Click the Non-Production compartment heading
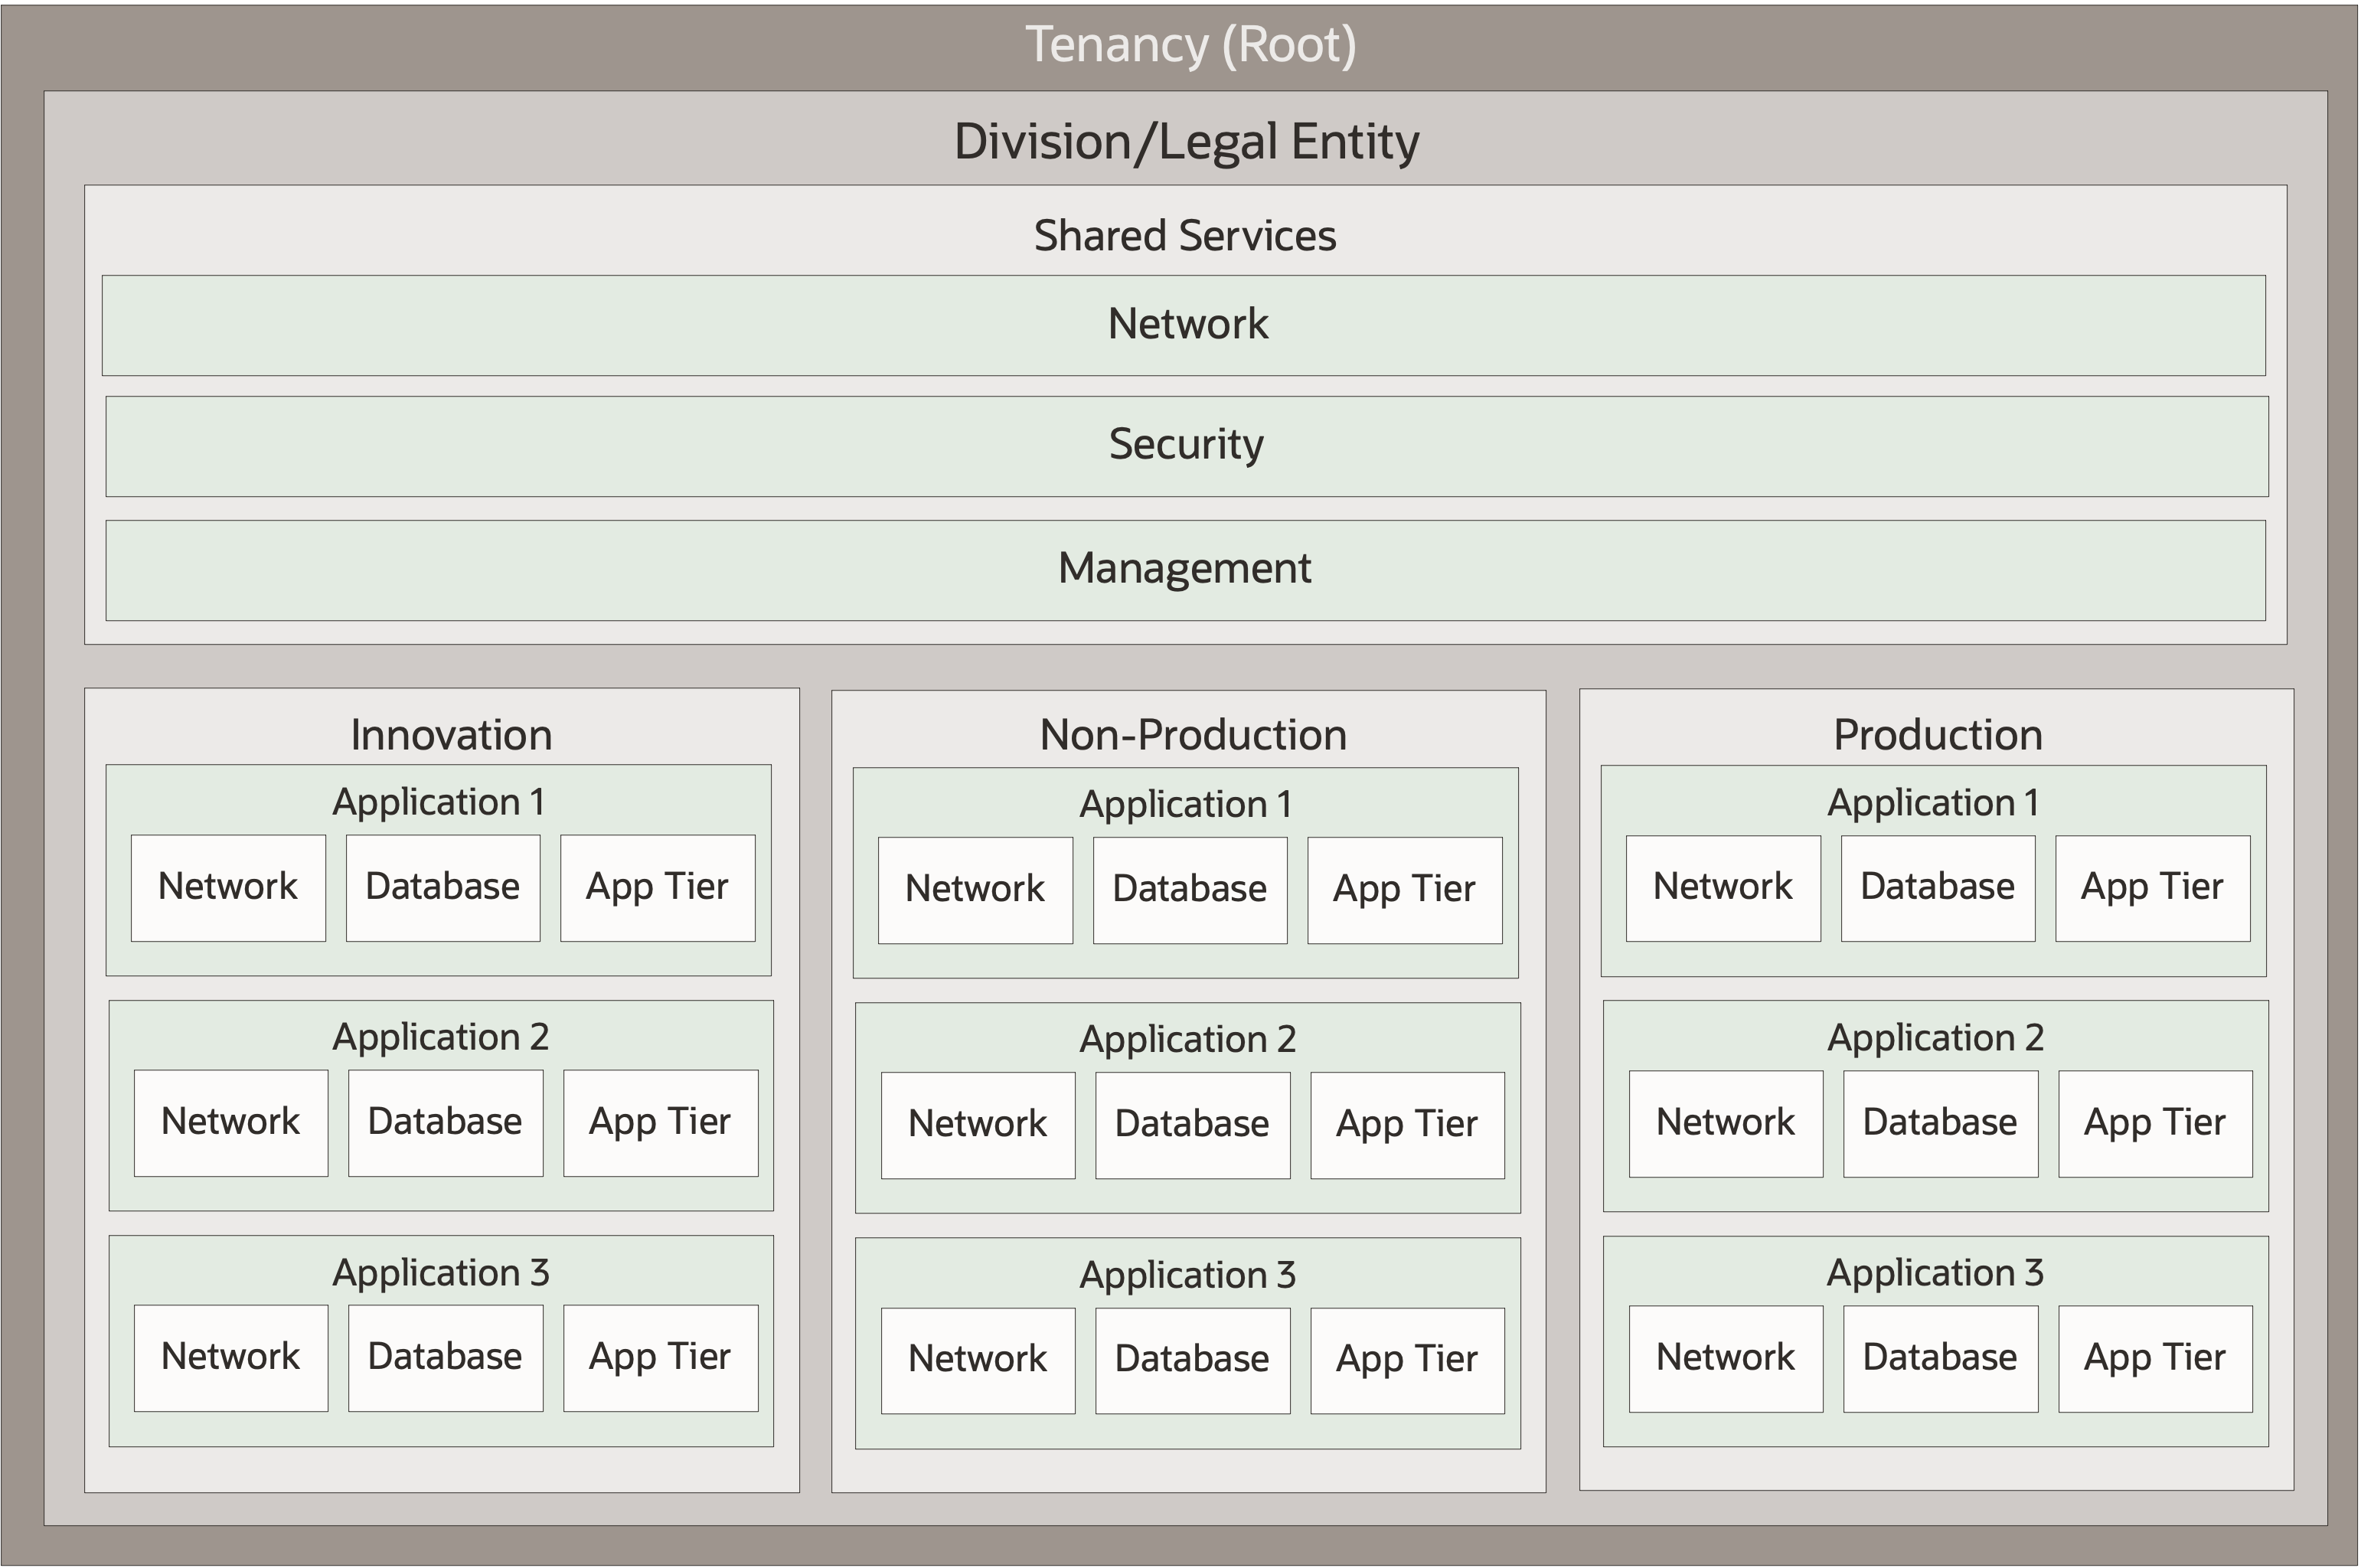Image resolution: width=2361 pixels, height=1568 pixels. click(x=1193, y=735)
